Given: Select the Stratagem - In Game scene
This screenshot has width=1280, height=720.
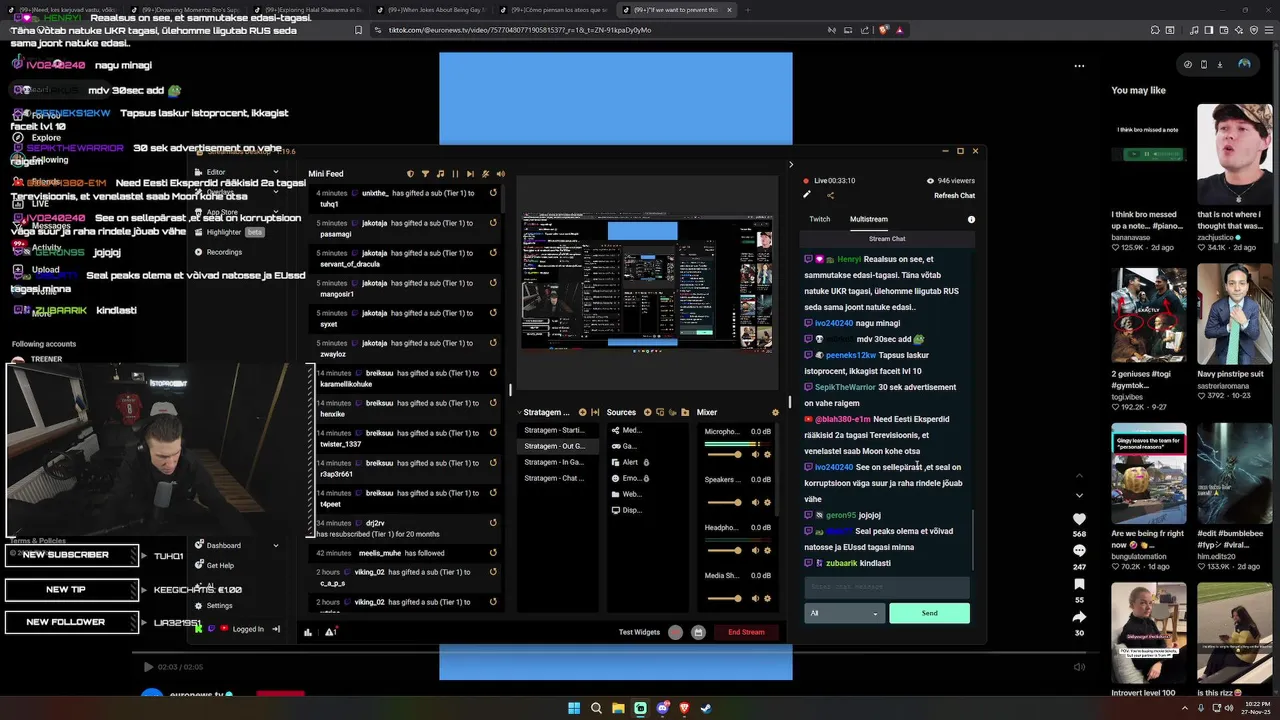Looking at the screenshot, I should click(x=555, y=462).
